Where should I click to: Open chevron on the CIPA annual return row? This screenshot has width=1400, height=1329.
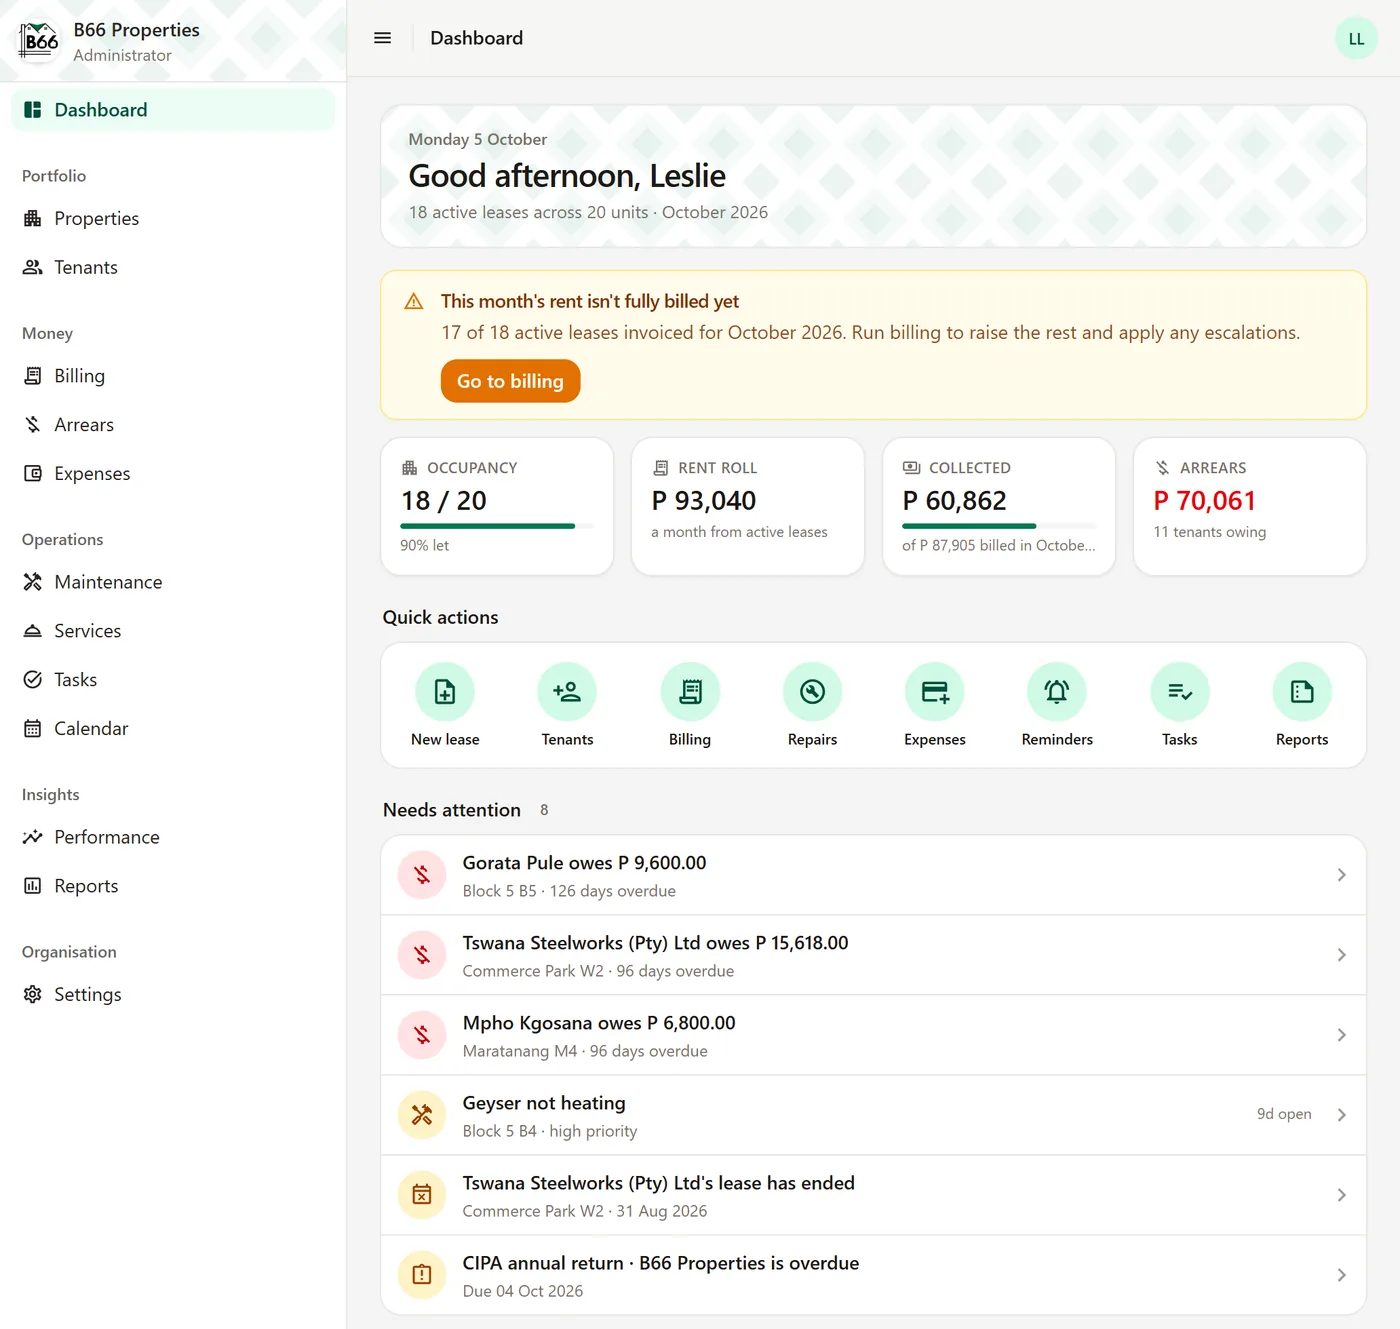[x=1342, y=1275]
